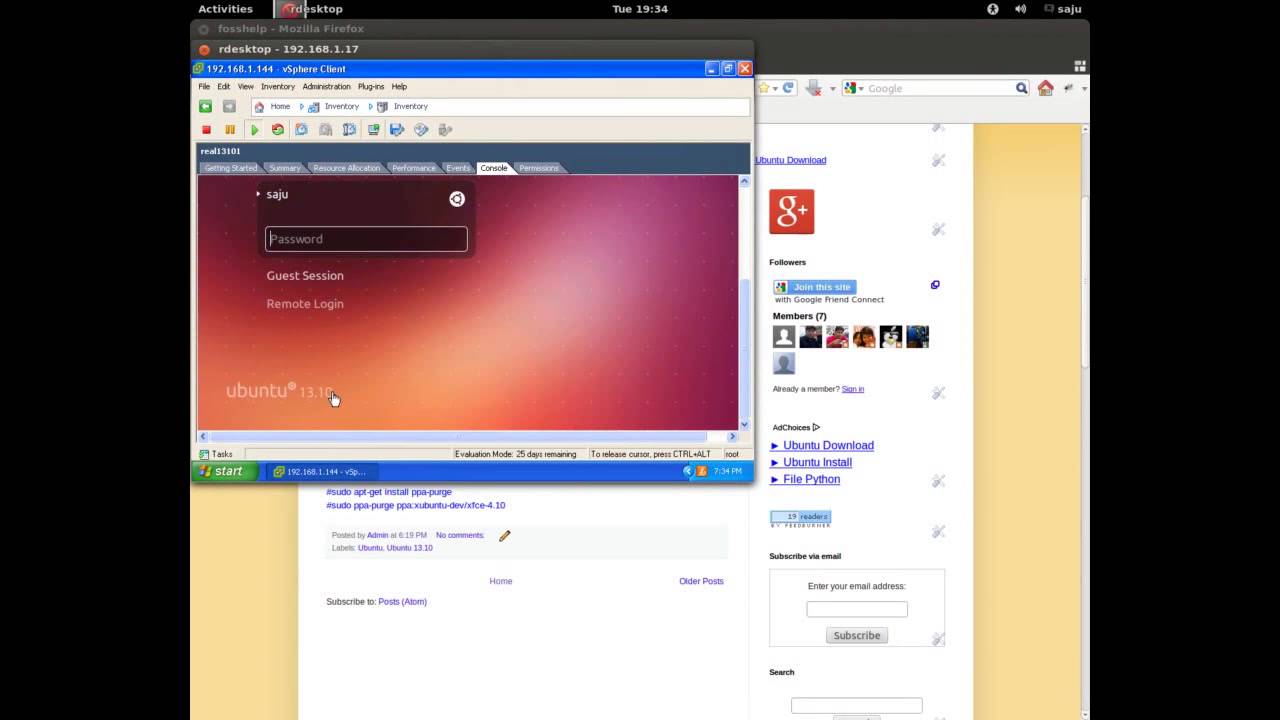Click the Home icon in the vSphere breadcrumb
Screen dimensions: 1280x720
259,106
